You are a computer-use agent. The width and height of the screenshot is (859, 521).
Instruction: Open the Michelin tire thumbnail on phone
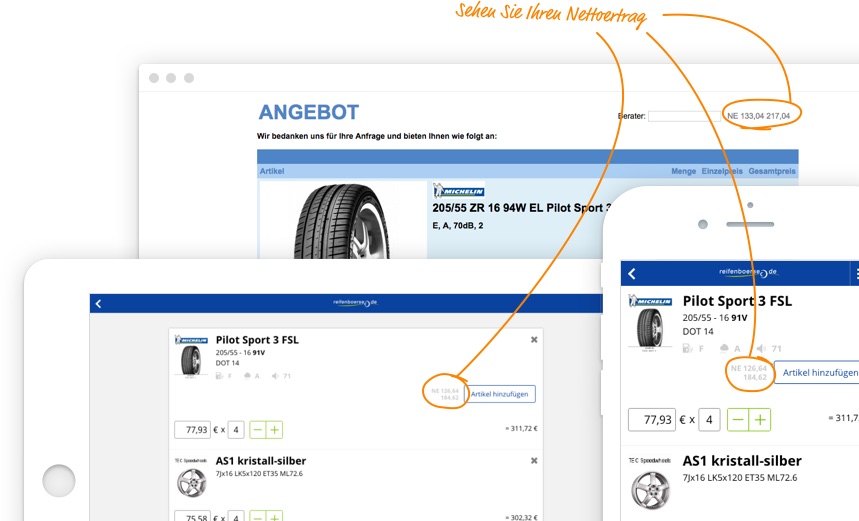(x=650, y=328)
